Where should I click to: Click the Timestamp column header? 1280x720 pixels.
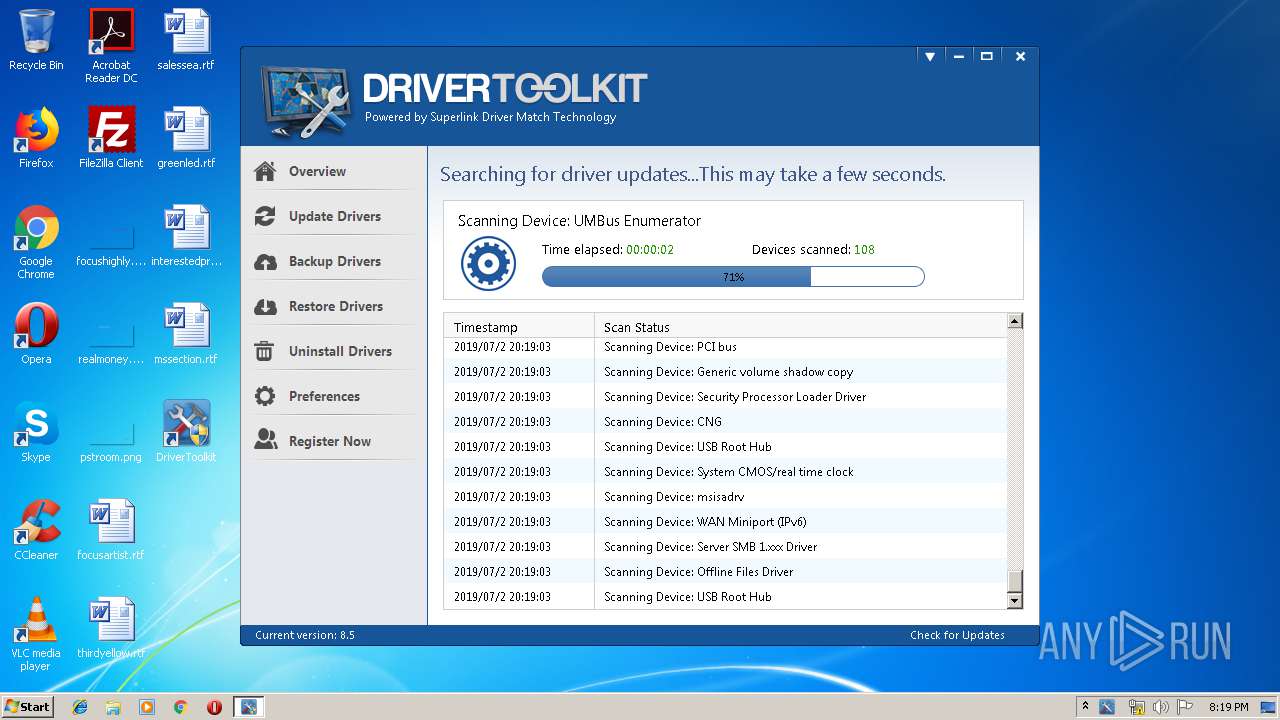[519, 327]
